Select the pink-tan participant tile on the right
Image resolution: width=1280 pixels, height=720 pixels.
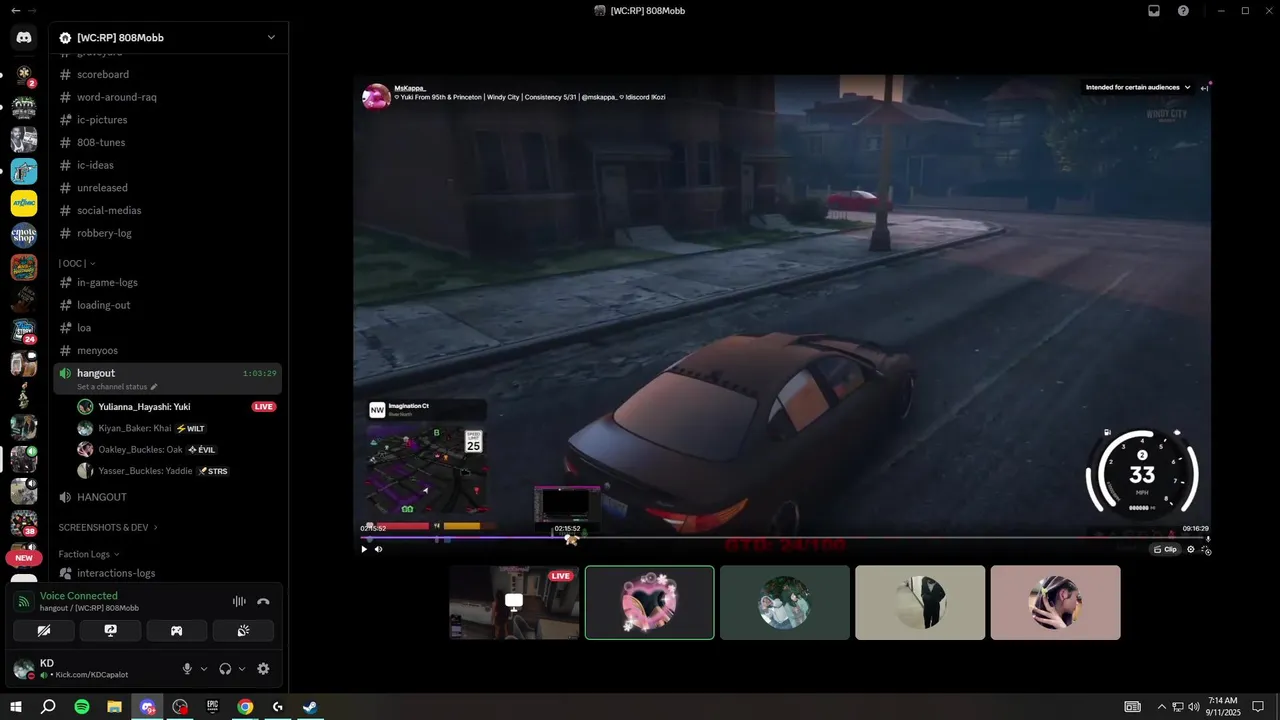(1055, 603)
